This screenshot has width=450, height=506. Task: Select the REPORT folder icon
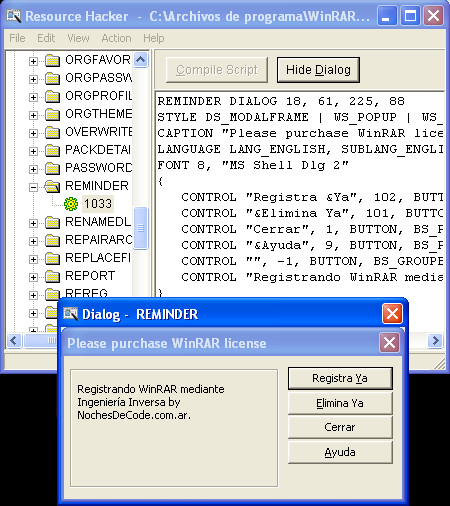pyautogui.click(x=52, y=276)
